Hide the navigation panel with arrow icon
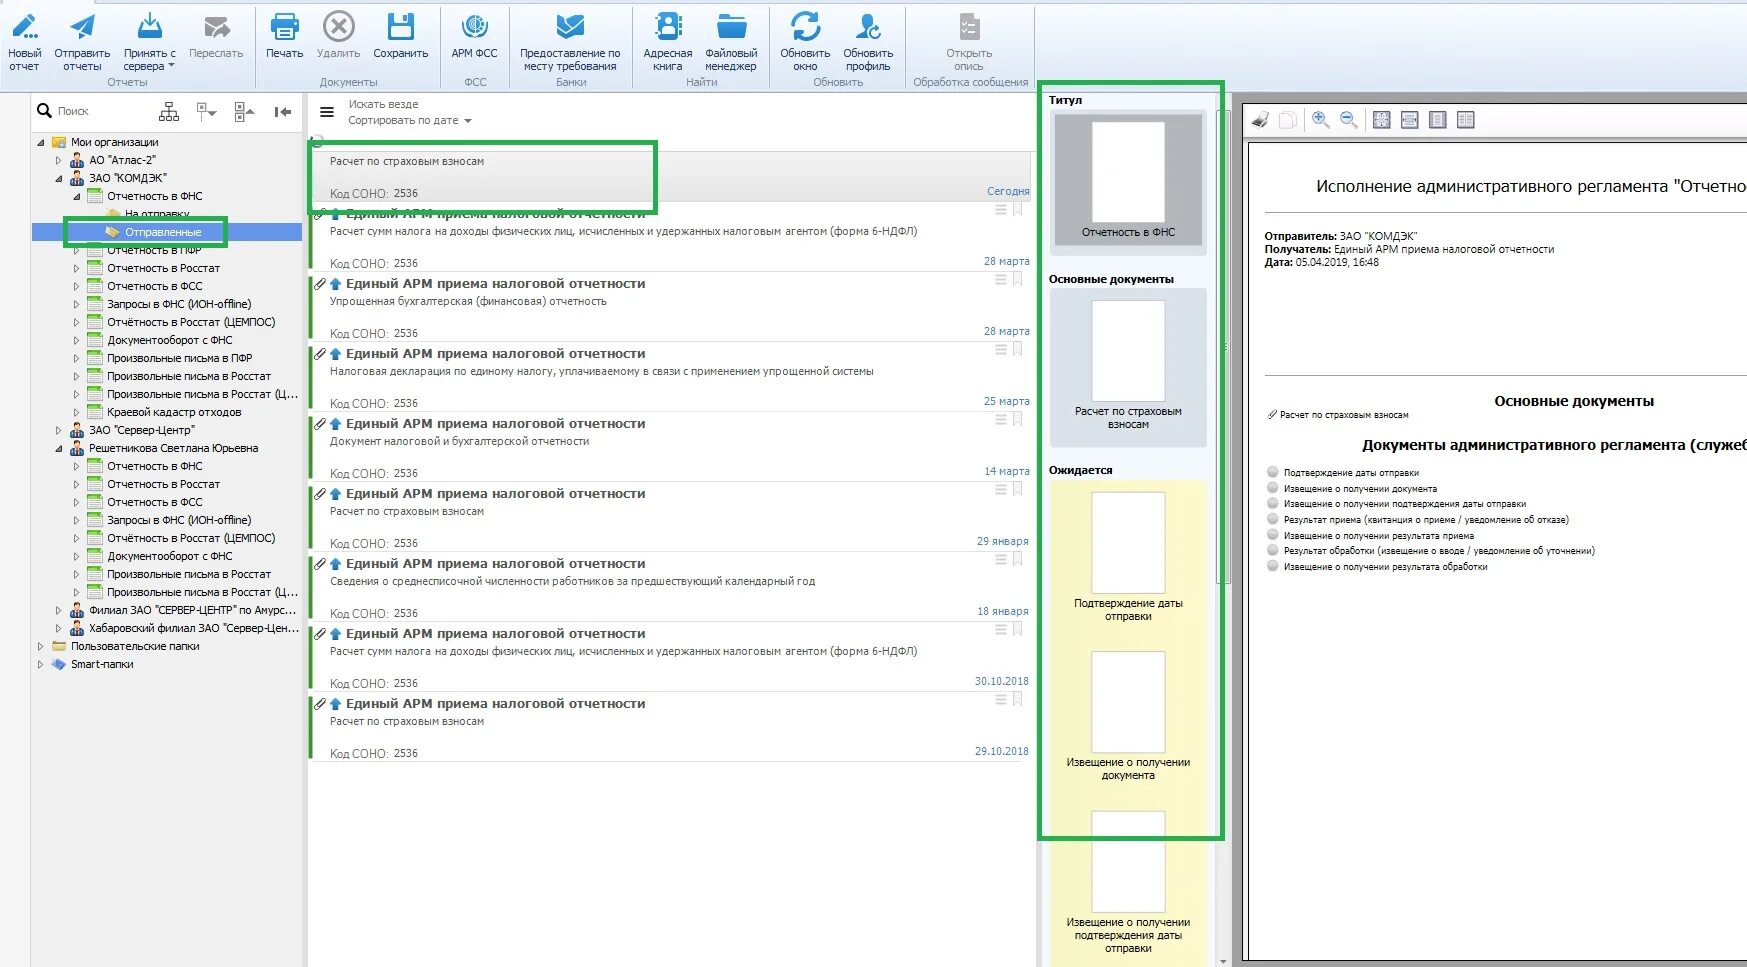 283,112
